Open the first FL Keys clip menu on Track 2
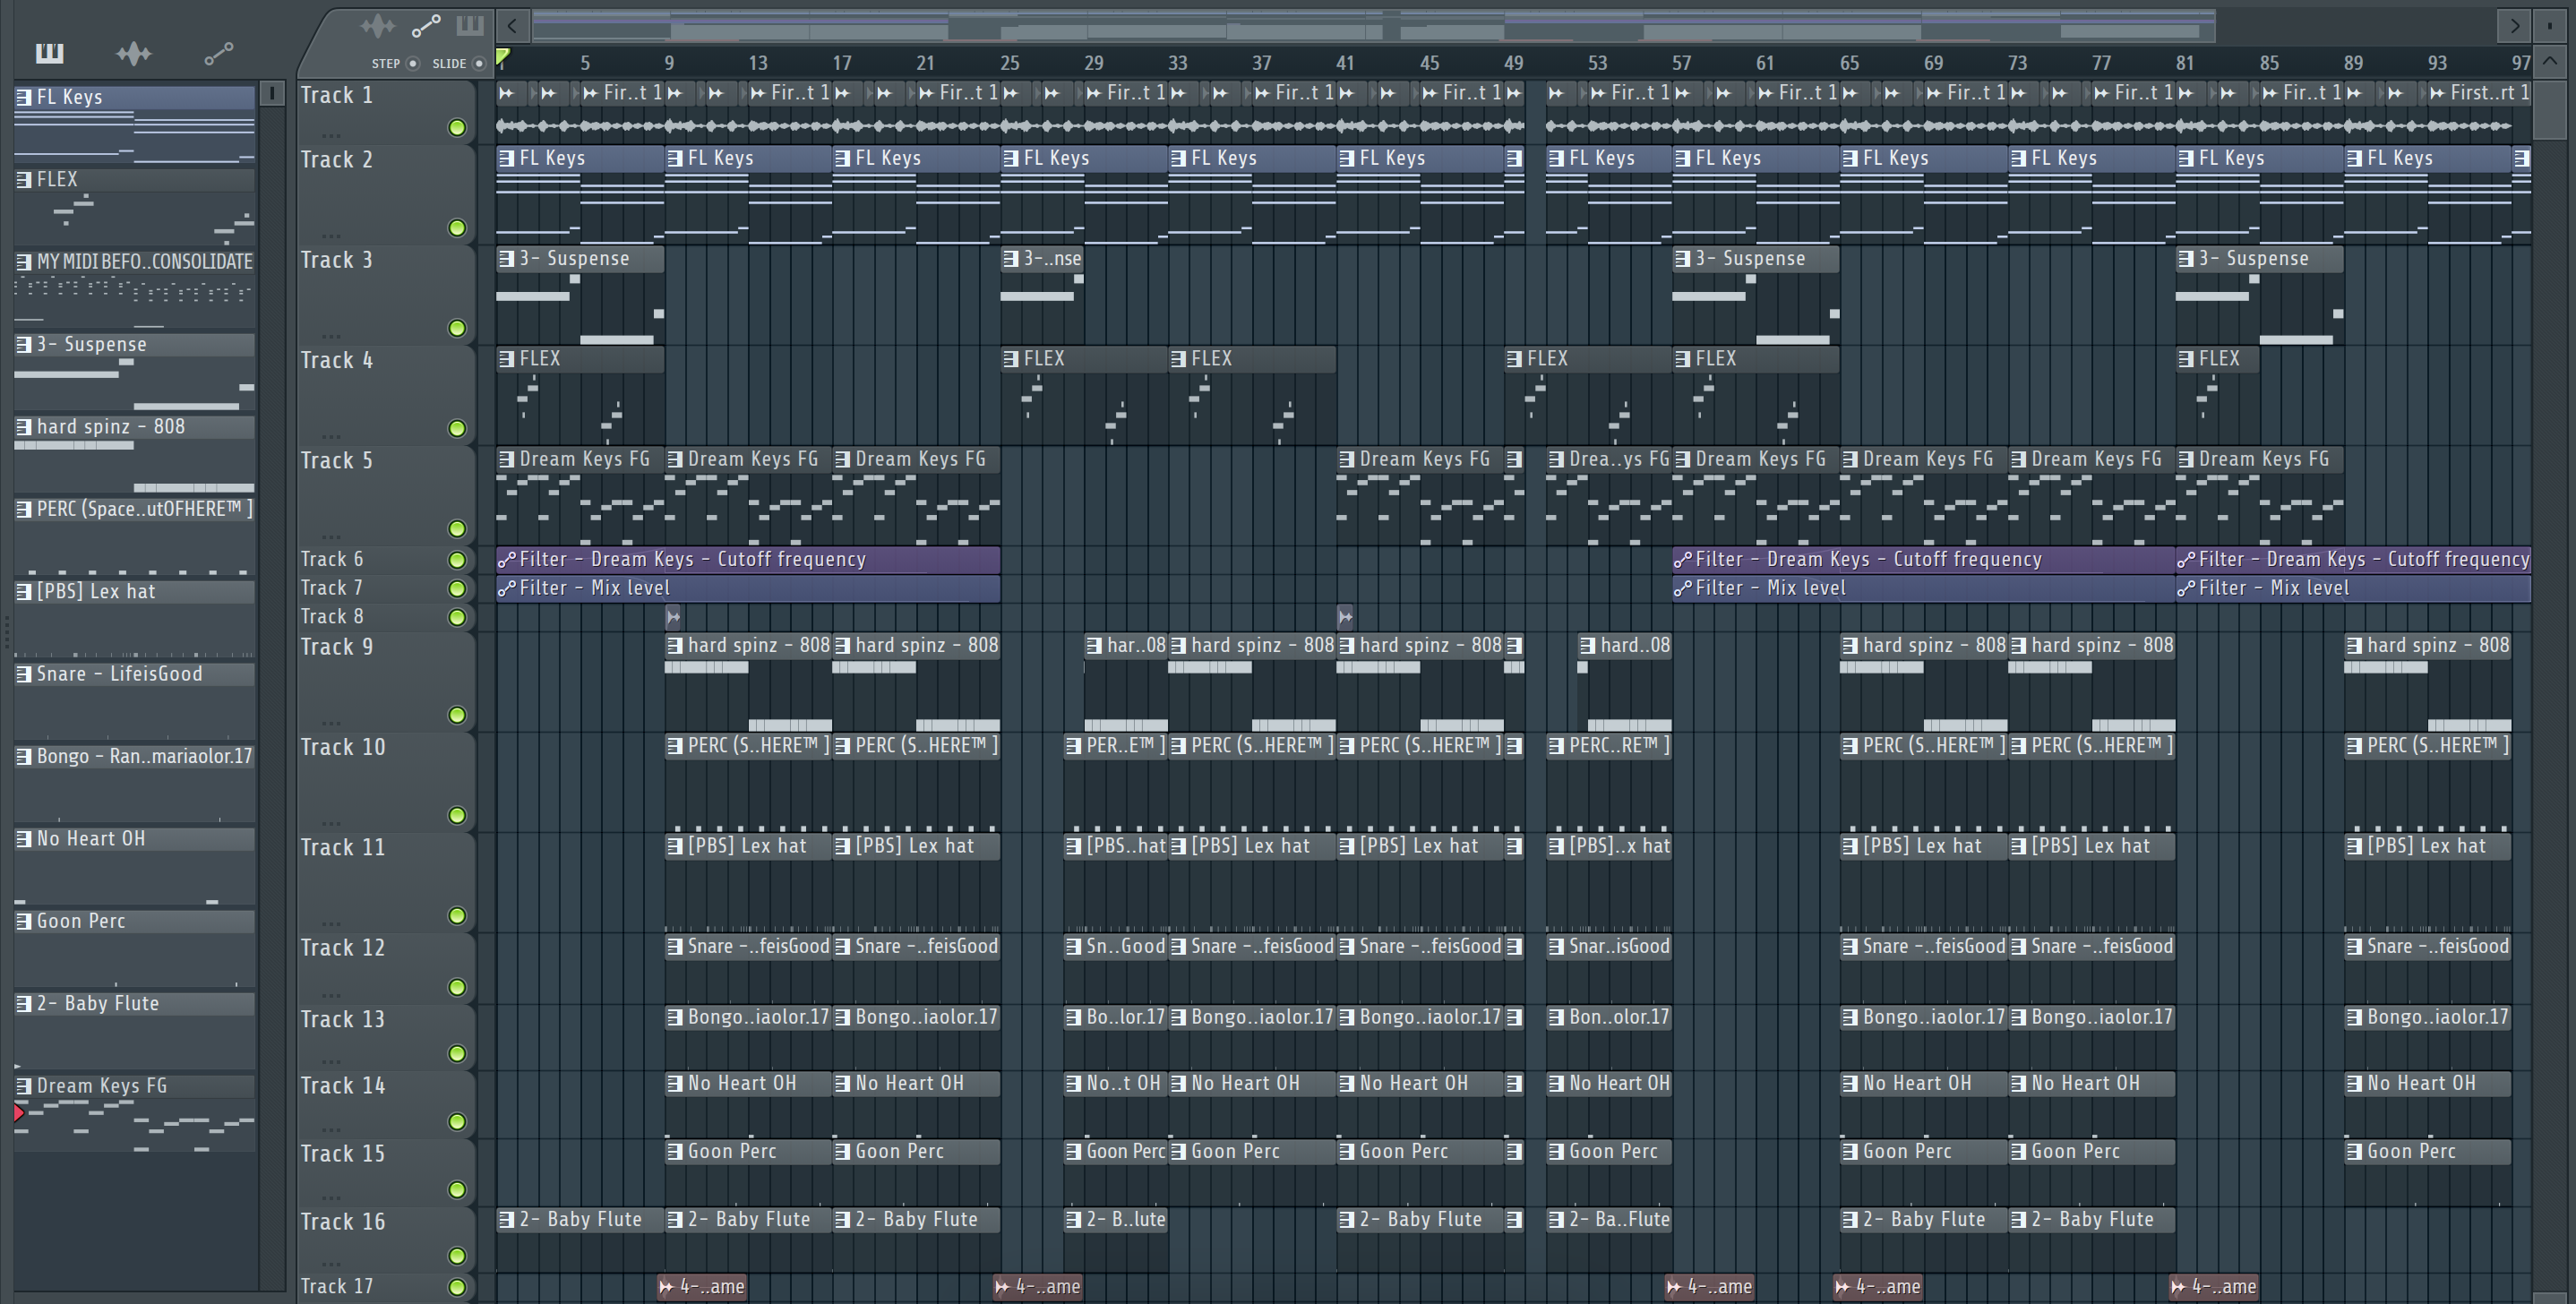This screenshot has height=1304, width=2576. (507, 158)
